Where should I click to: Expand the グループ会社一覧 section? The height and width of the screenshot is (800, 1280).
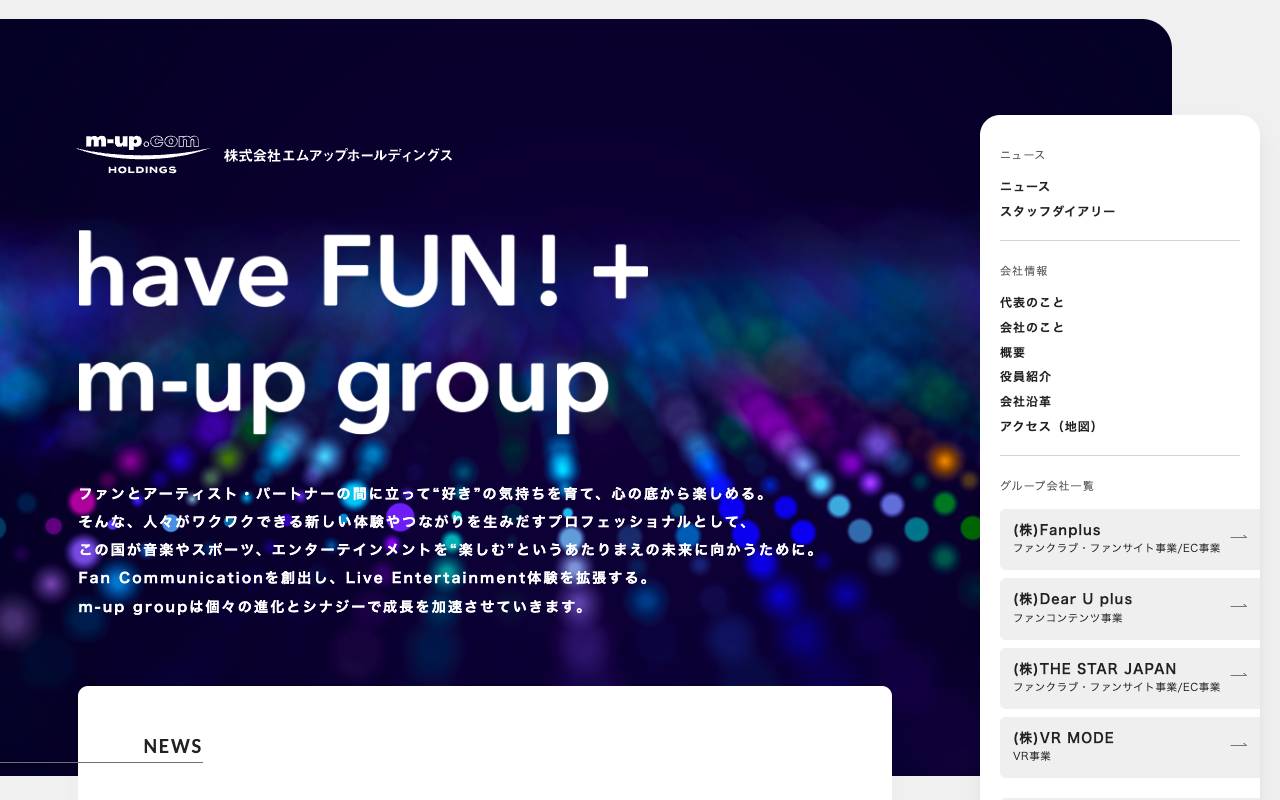tap(1047, 486)
